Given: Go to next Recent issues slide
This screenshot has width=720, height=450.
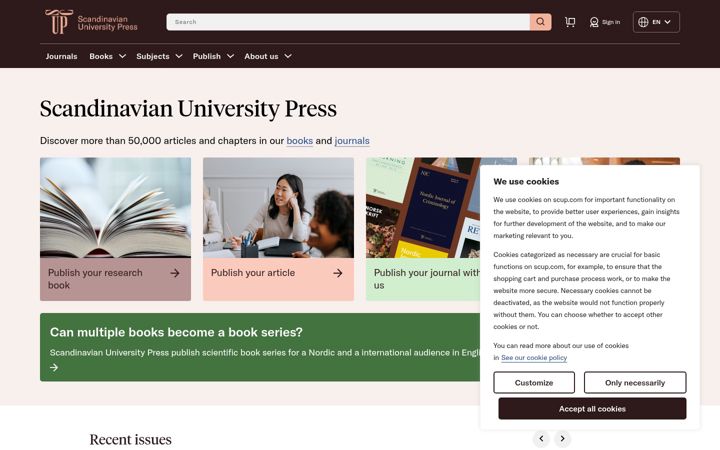Looking at the screenshot, I should [562, 439].
